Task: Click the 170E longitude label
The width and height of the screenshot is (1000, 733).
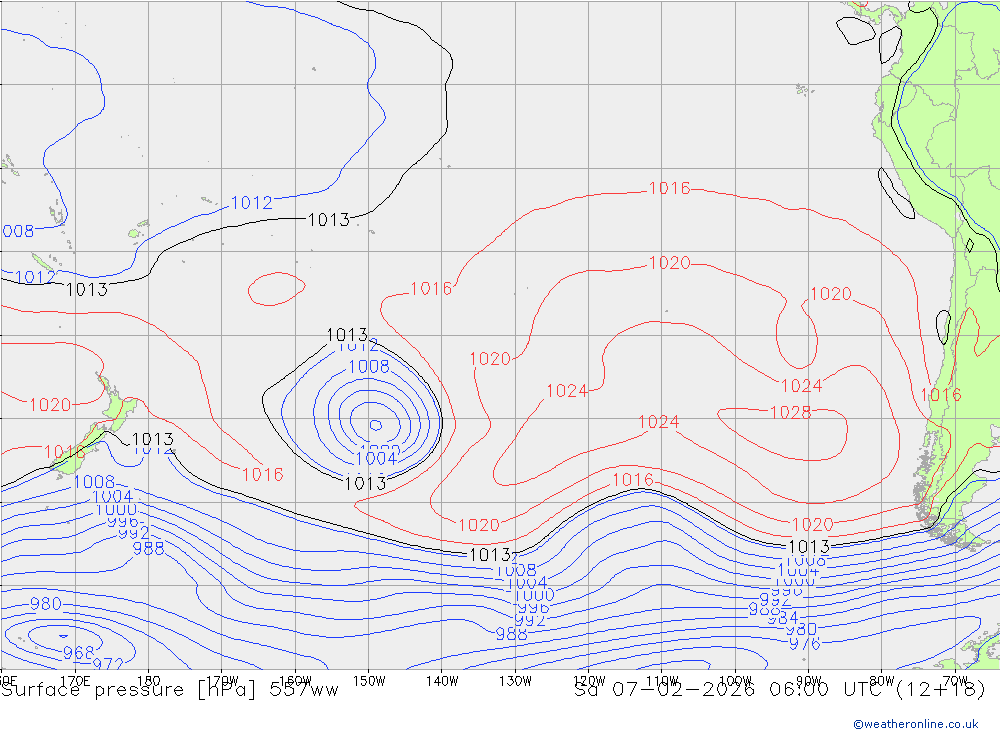Action: 75,681
